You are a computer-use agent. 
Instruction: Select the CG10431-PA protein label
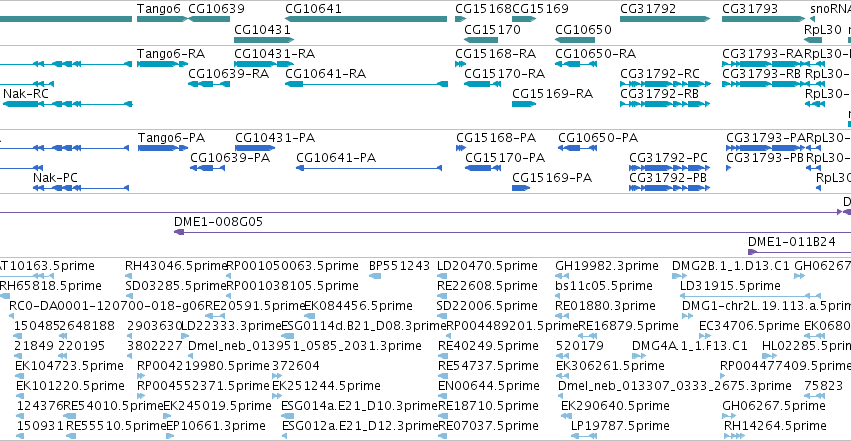point(275,138)
